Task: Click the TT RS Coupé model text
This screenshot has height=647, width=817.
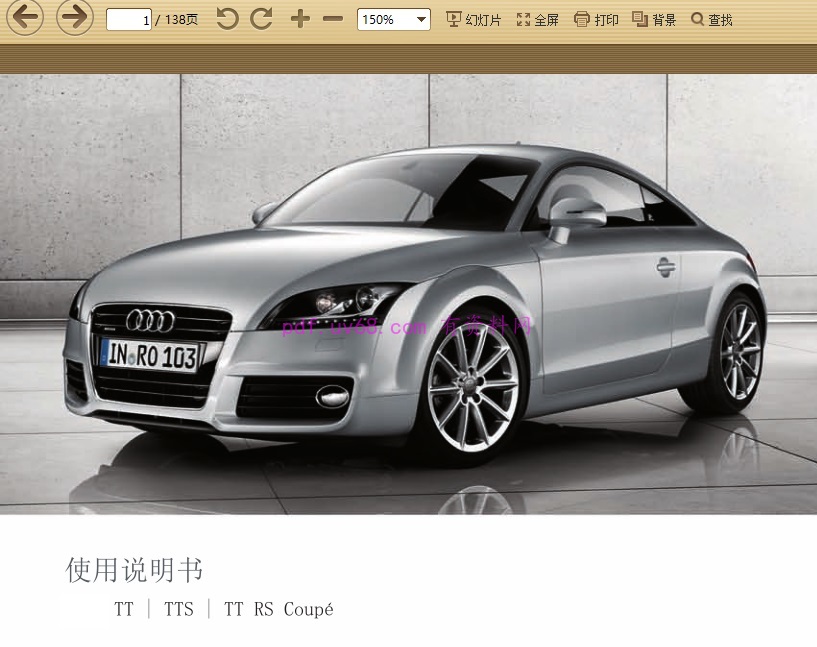Action: tap(278, 609)
